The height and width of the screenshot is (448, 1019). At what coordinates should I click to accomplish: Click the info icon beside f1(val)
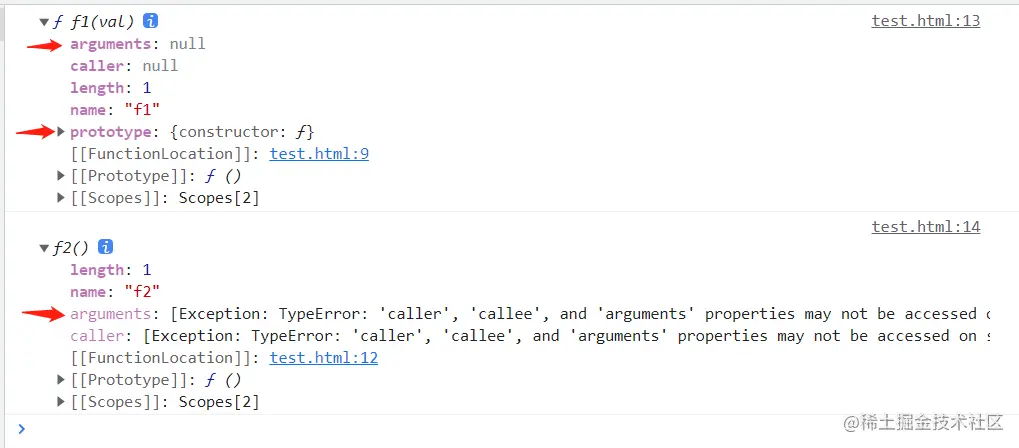tap(150, 21)
